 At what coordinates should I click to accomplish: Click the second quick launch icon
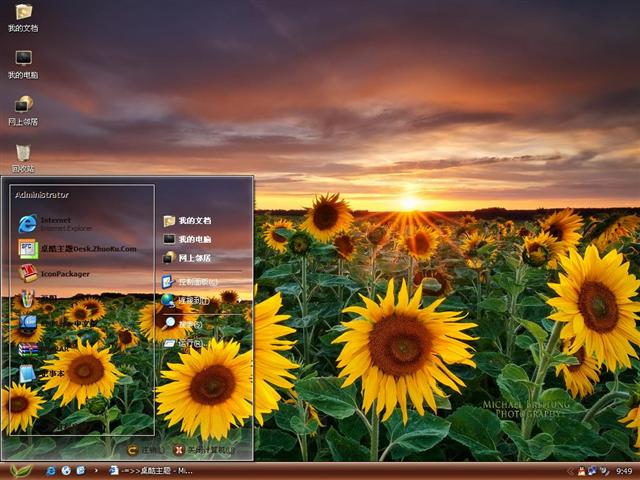click(66, 471)
